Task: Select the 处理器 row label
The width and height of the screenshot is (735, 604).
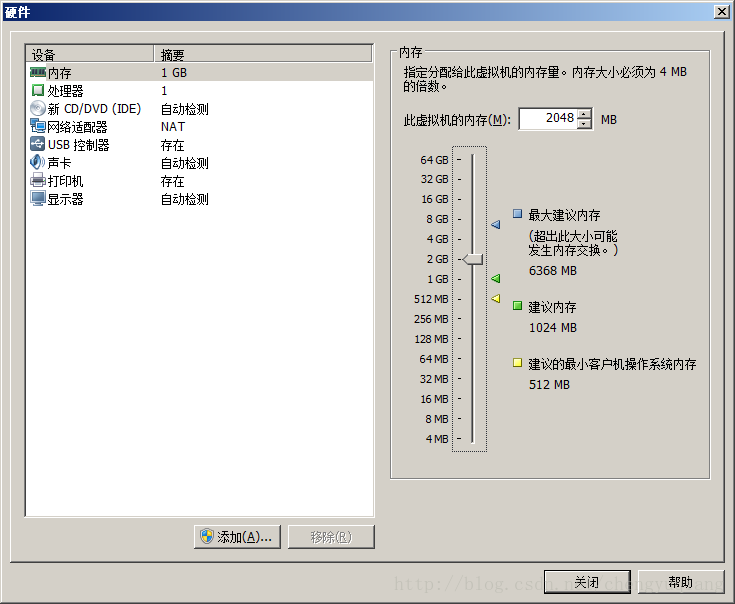Action: click(66, 91)
